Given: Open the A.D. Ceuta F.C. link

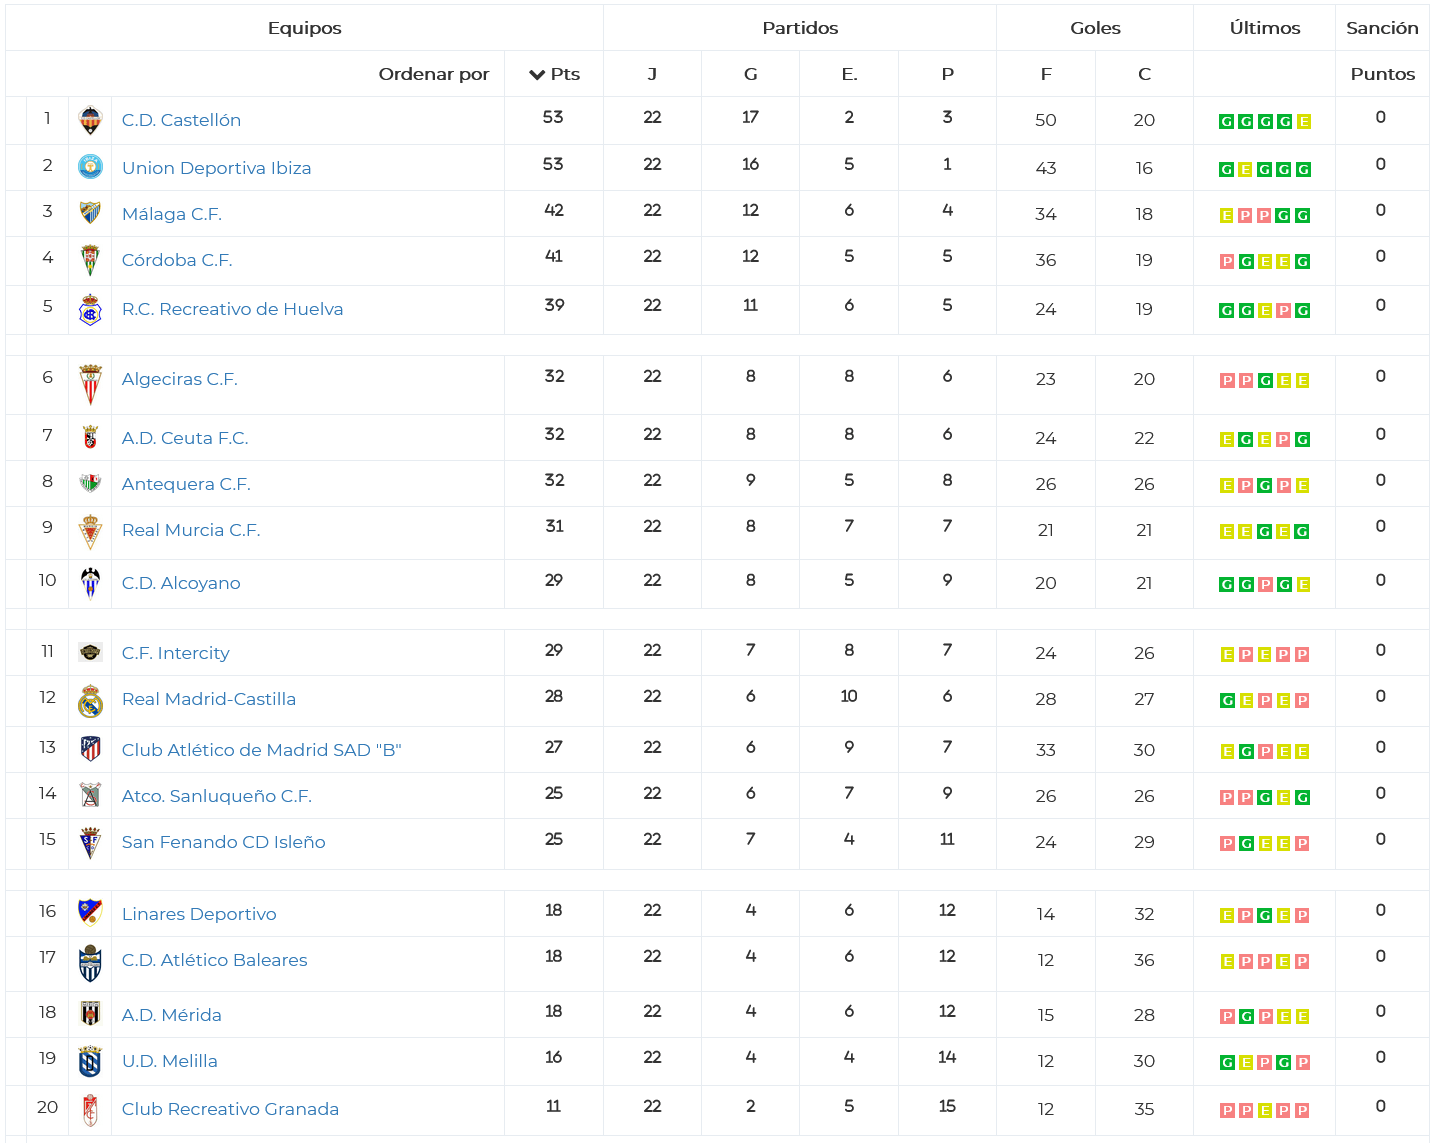Looking at the screenshot, I should [x=185, y=438].
